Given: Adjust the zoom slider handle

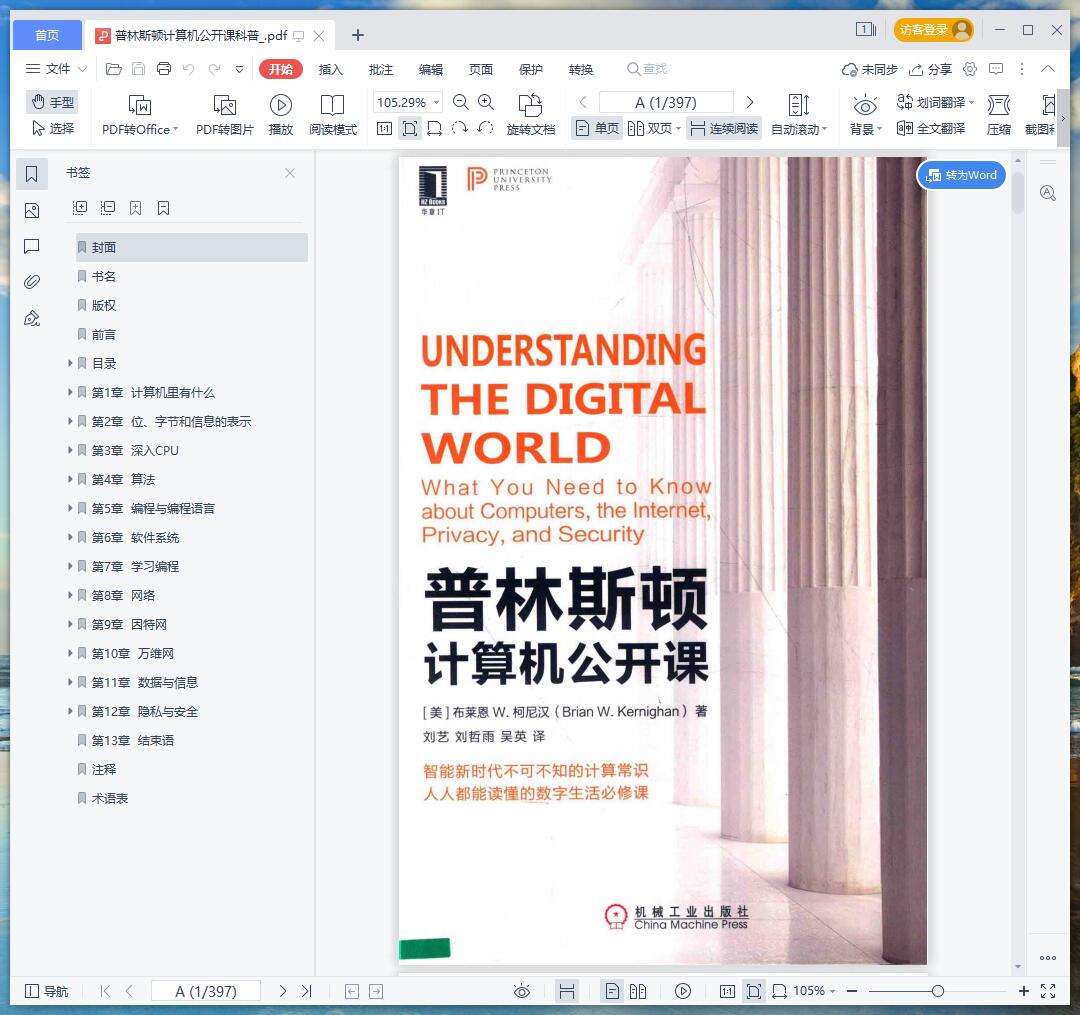Looking at the screenshot, I should [937, 991].
